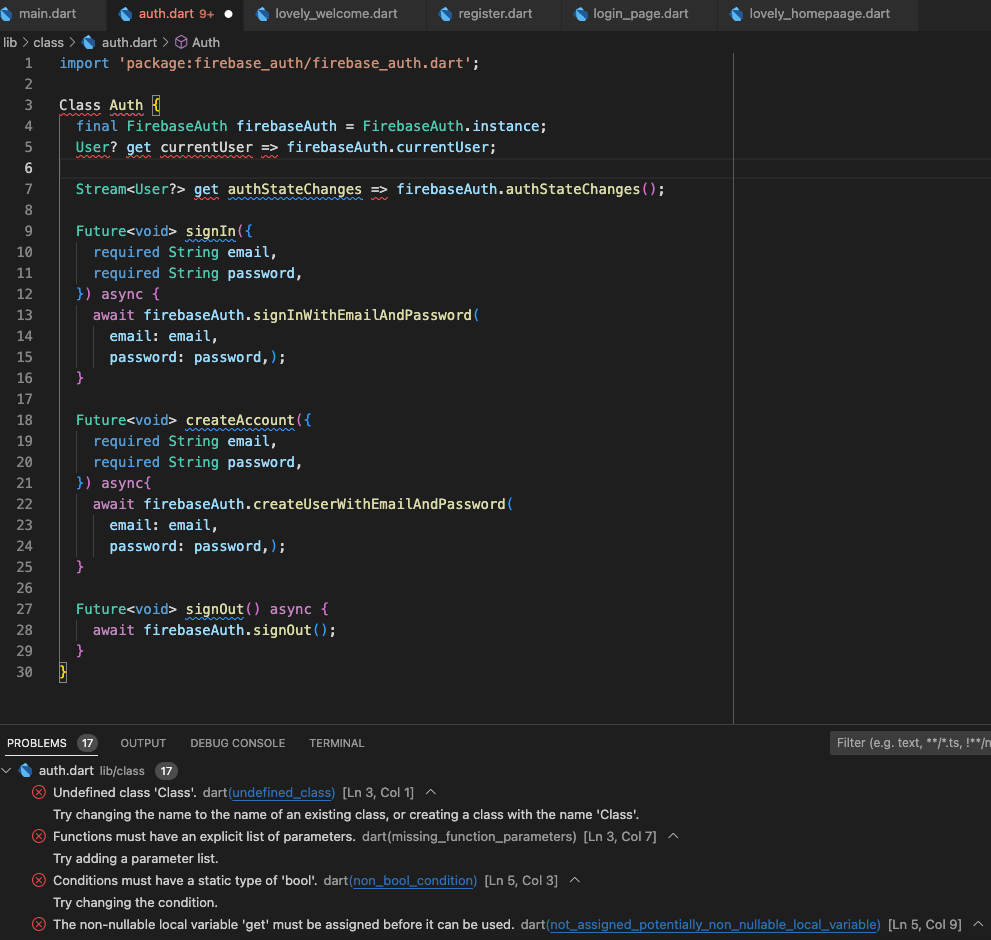Switch to the TERMINAL panel tab
Screen dimensions: 991x940
point(336,743)
